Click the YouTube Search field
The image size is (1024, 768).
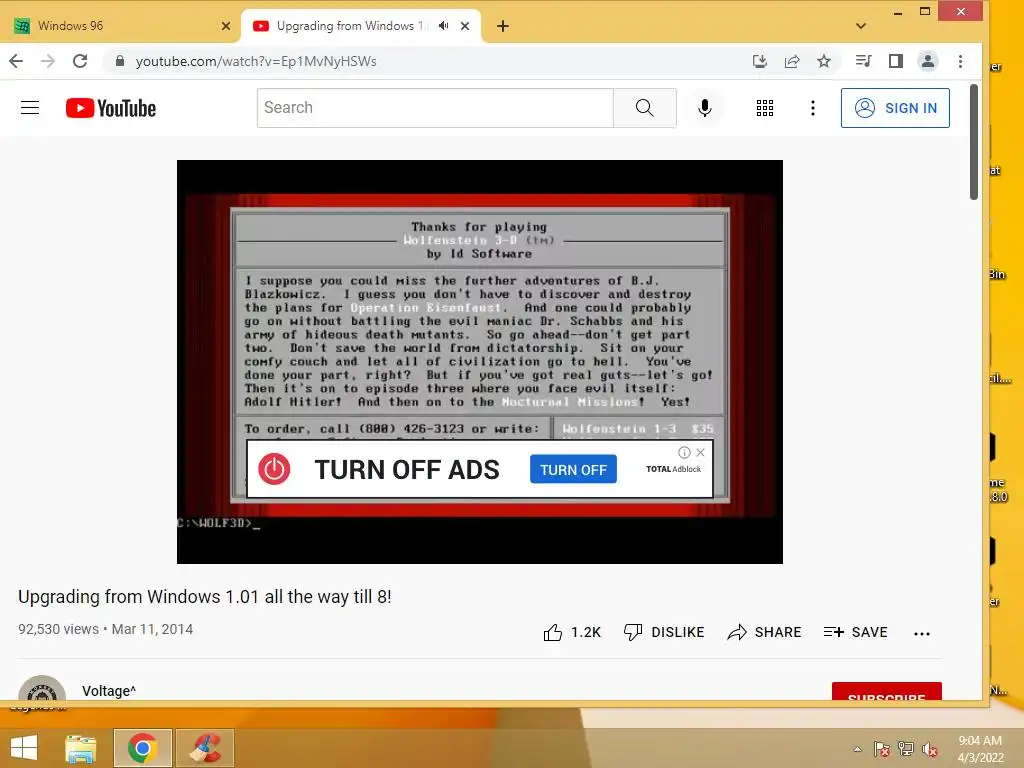coord(436,108)
